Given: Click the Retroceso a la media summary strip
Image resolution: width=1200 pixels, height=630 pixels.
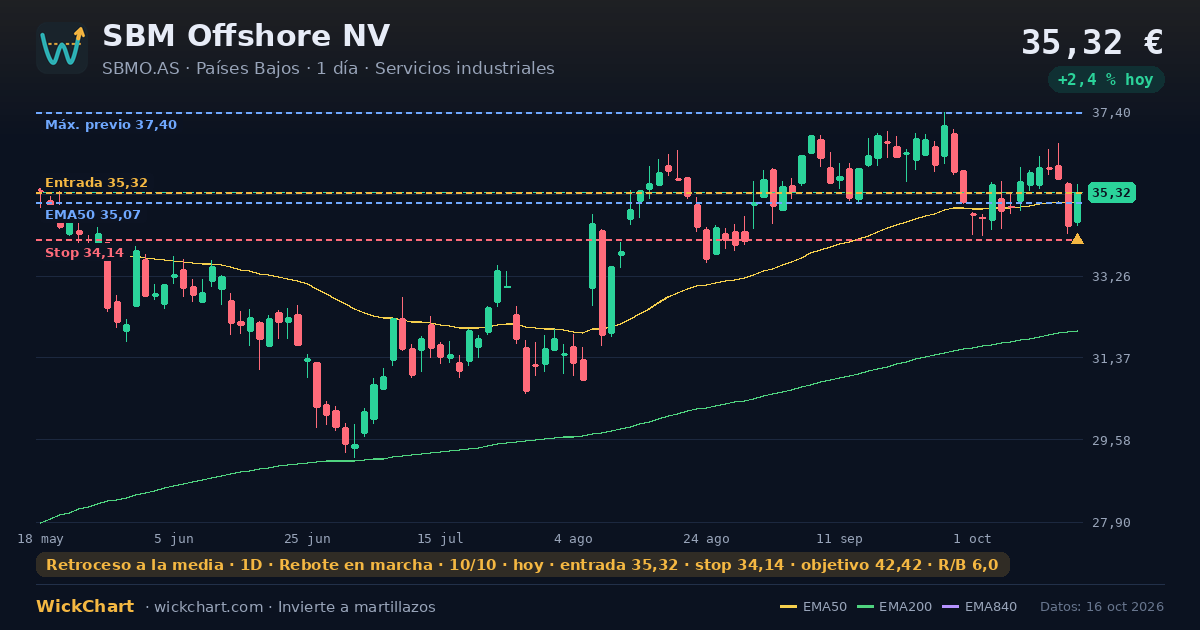Looking at the screenshot, I should 522,565.
